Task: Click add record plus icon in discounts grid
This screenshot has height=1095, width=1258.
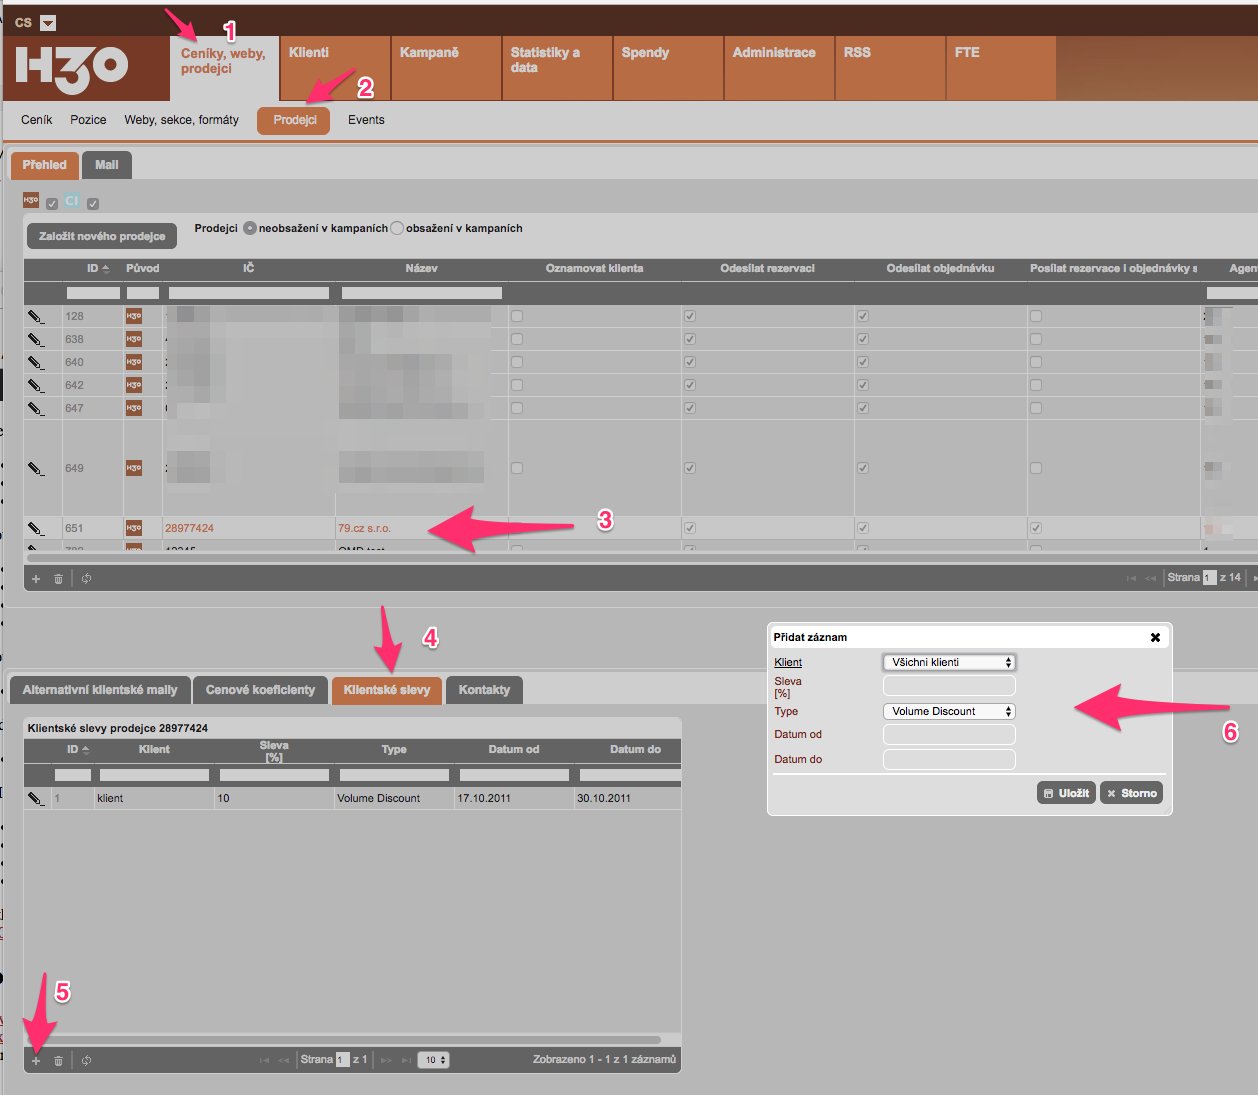Action: [36, 1061]
